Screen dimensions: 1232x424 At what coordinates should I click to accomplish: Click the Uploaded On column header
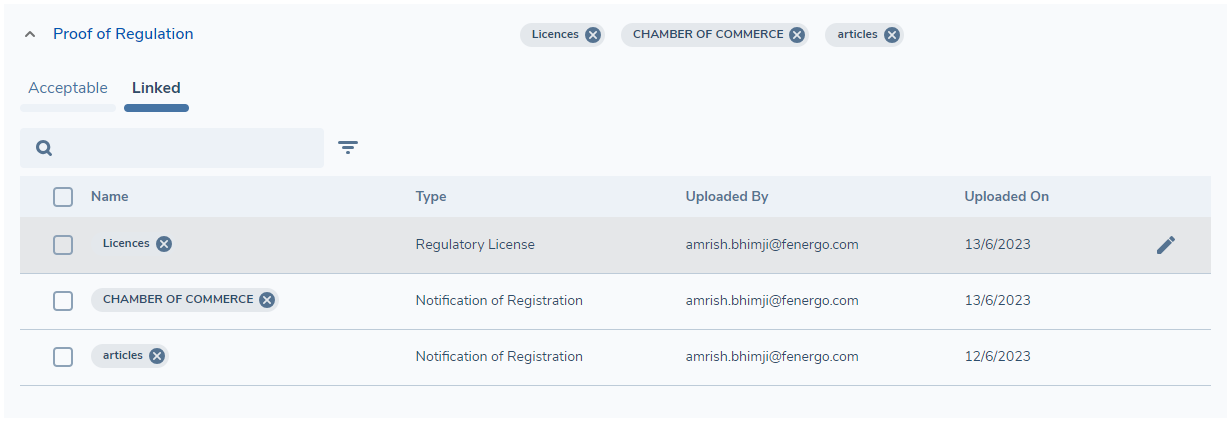[1006, 197]
